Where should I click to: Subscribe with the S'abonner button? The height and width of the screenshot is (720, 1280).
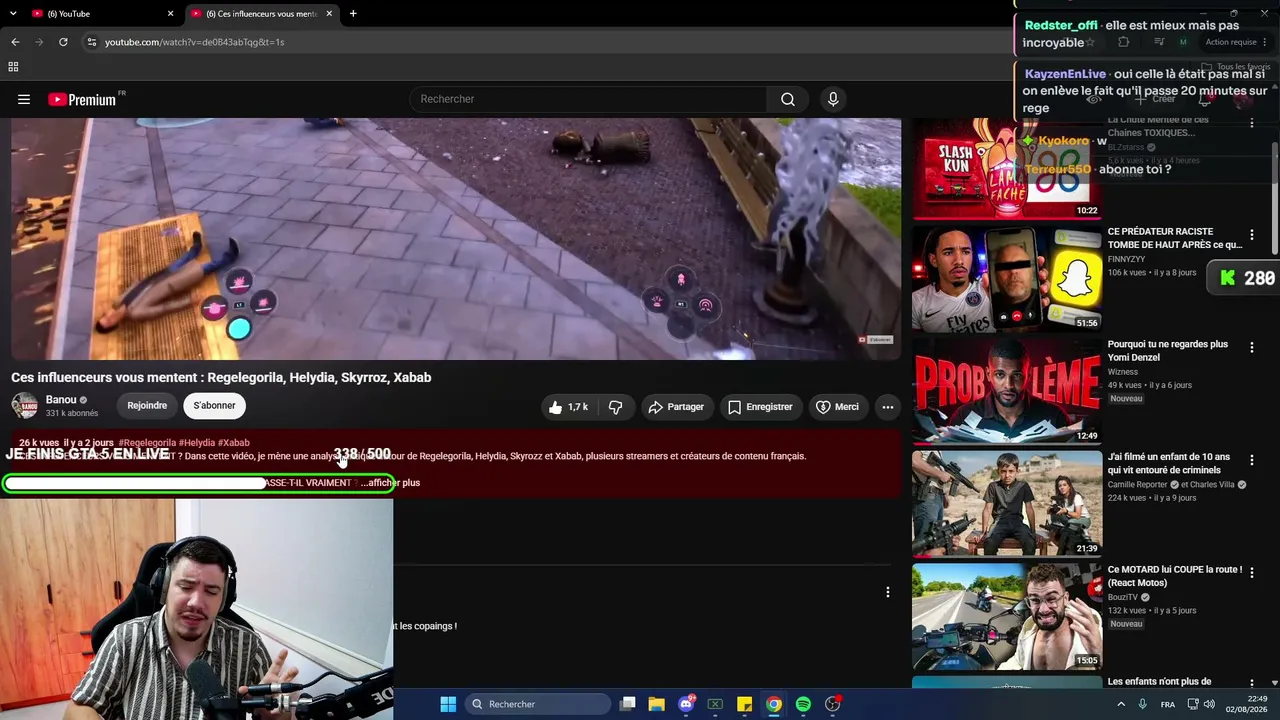pyautogui.click(x=214, y=405)
